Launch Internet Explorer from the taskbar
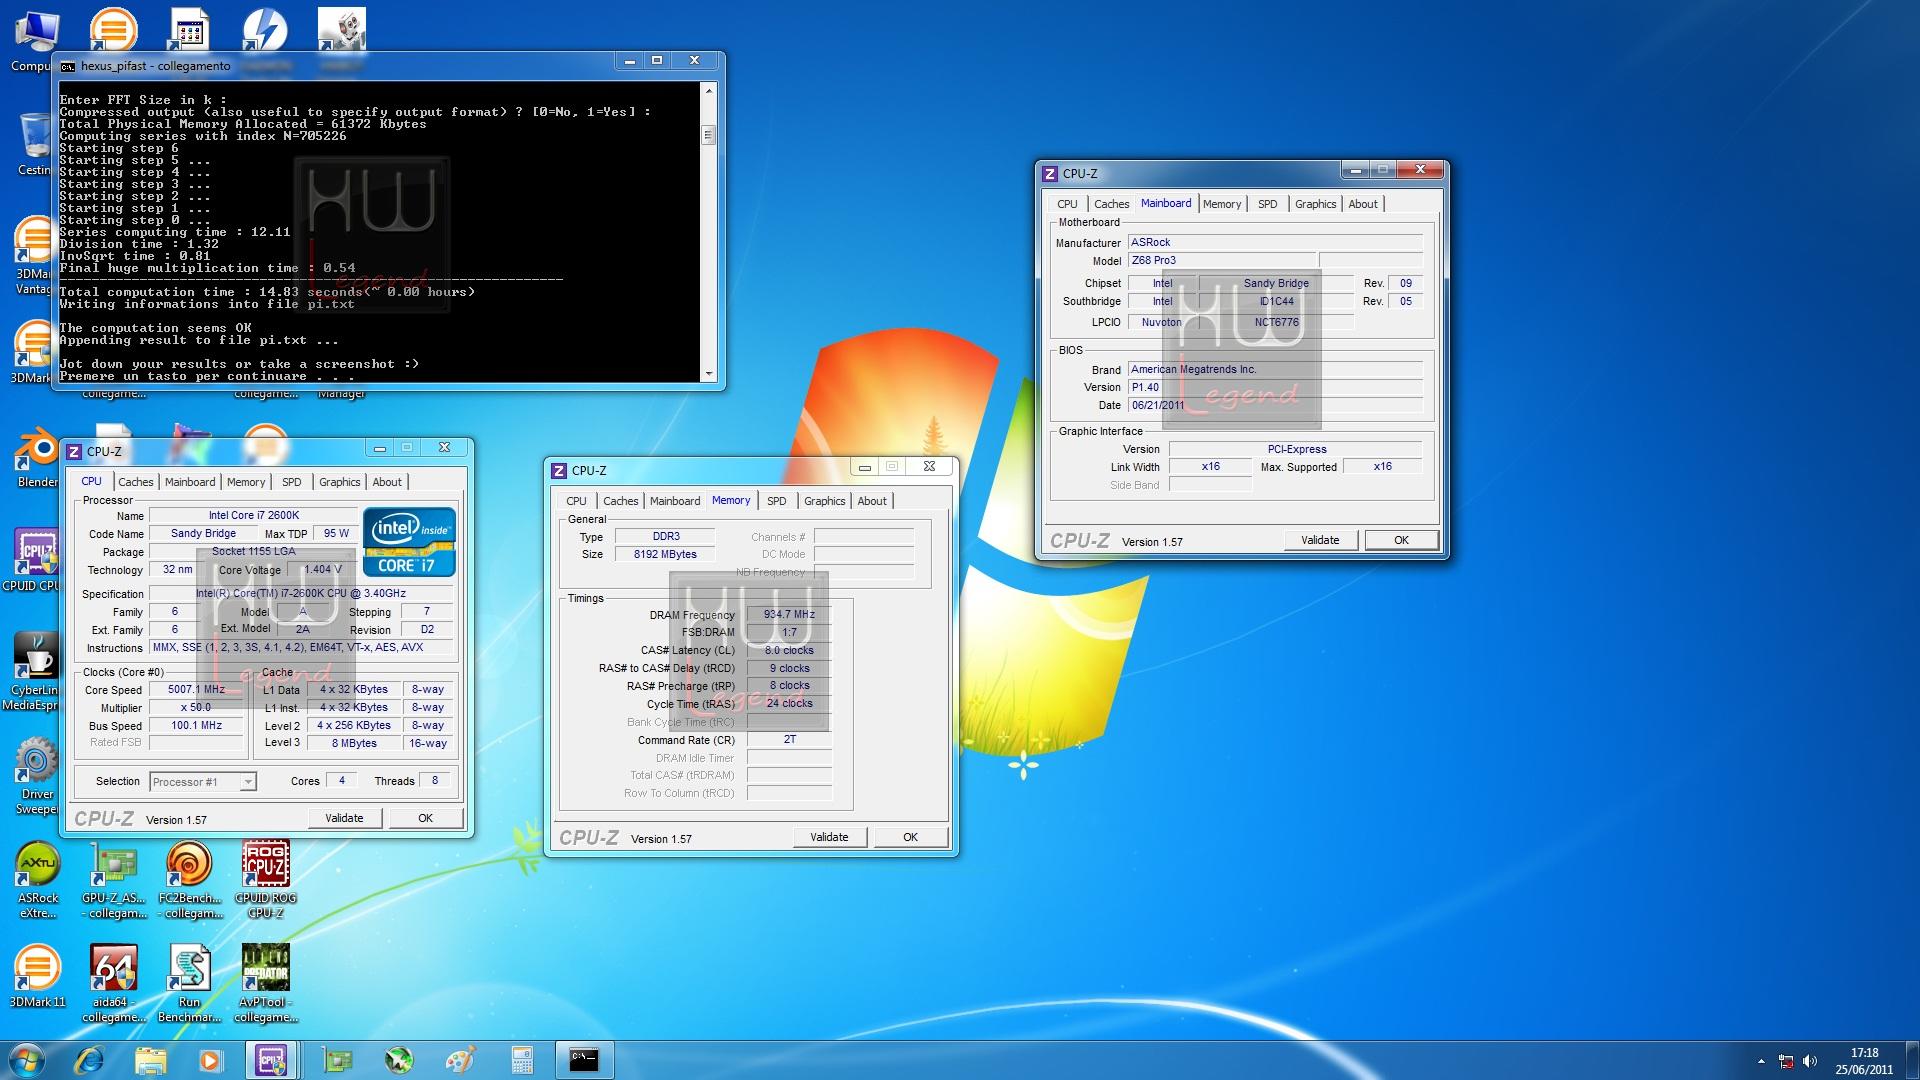 tap(90, 1060)
